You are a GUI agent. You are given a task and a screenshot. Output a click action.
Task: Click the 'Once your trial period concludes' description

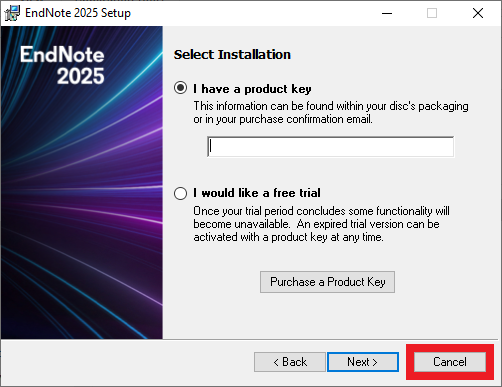[321, 224]
